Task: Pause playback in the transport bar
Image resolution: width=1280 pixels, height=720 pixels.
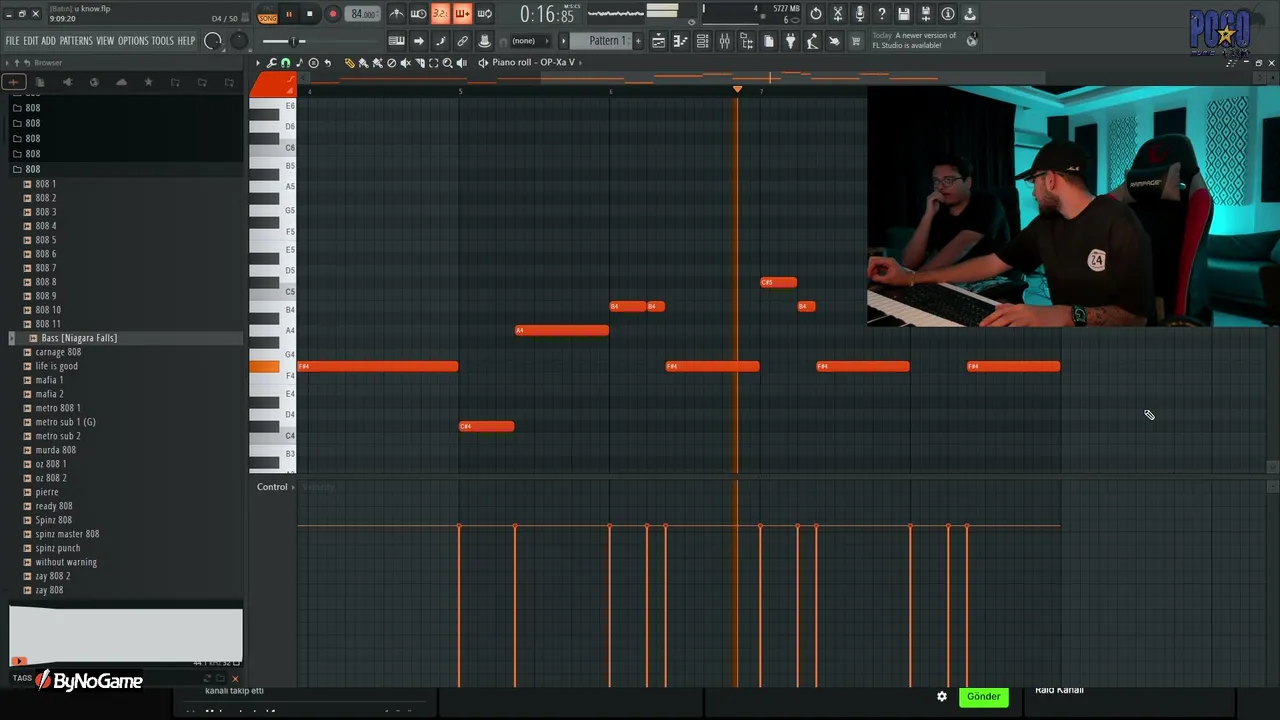Action: coord(289,14)
